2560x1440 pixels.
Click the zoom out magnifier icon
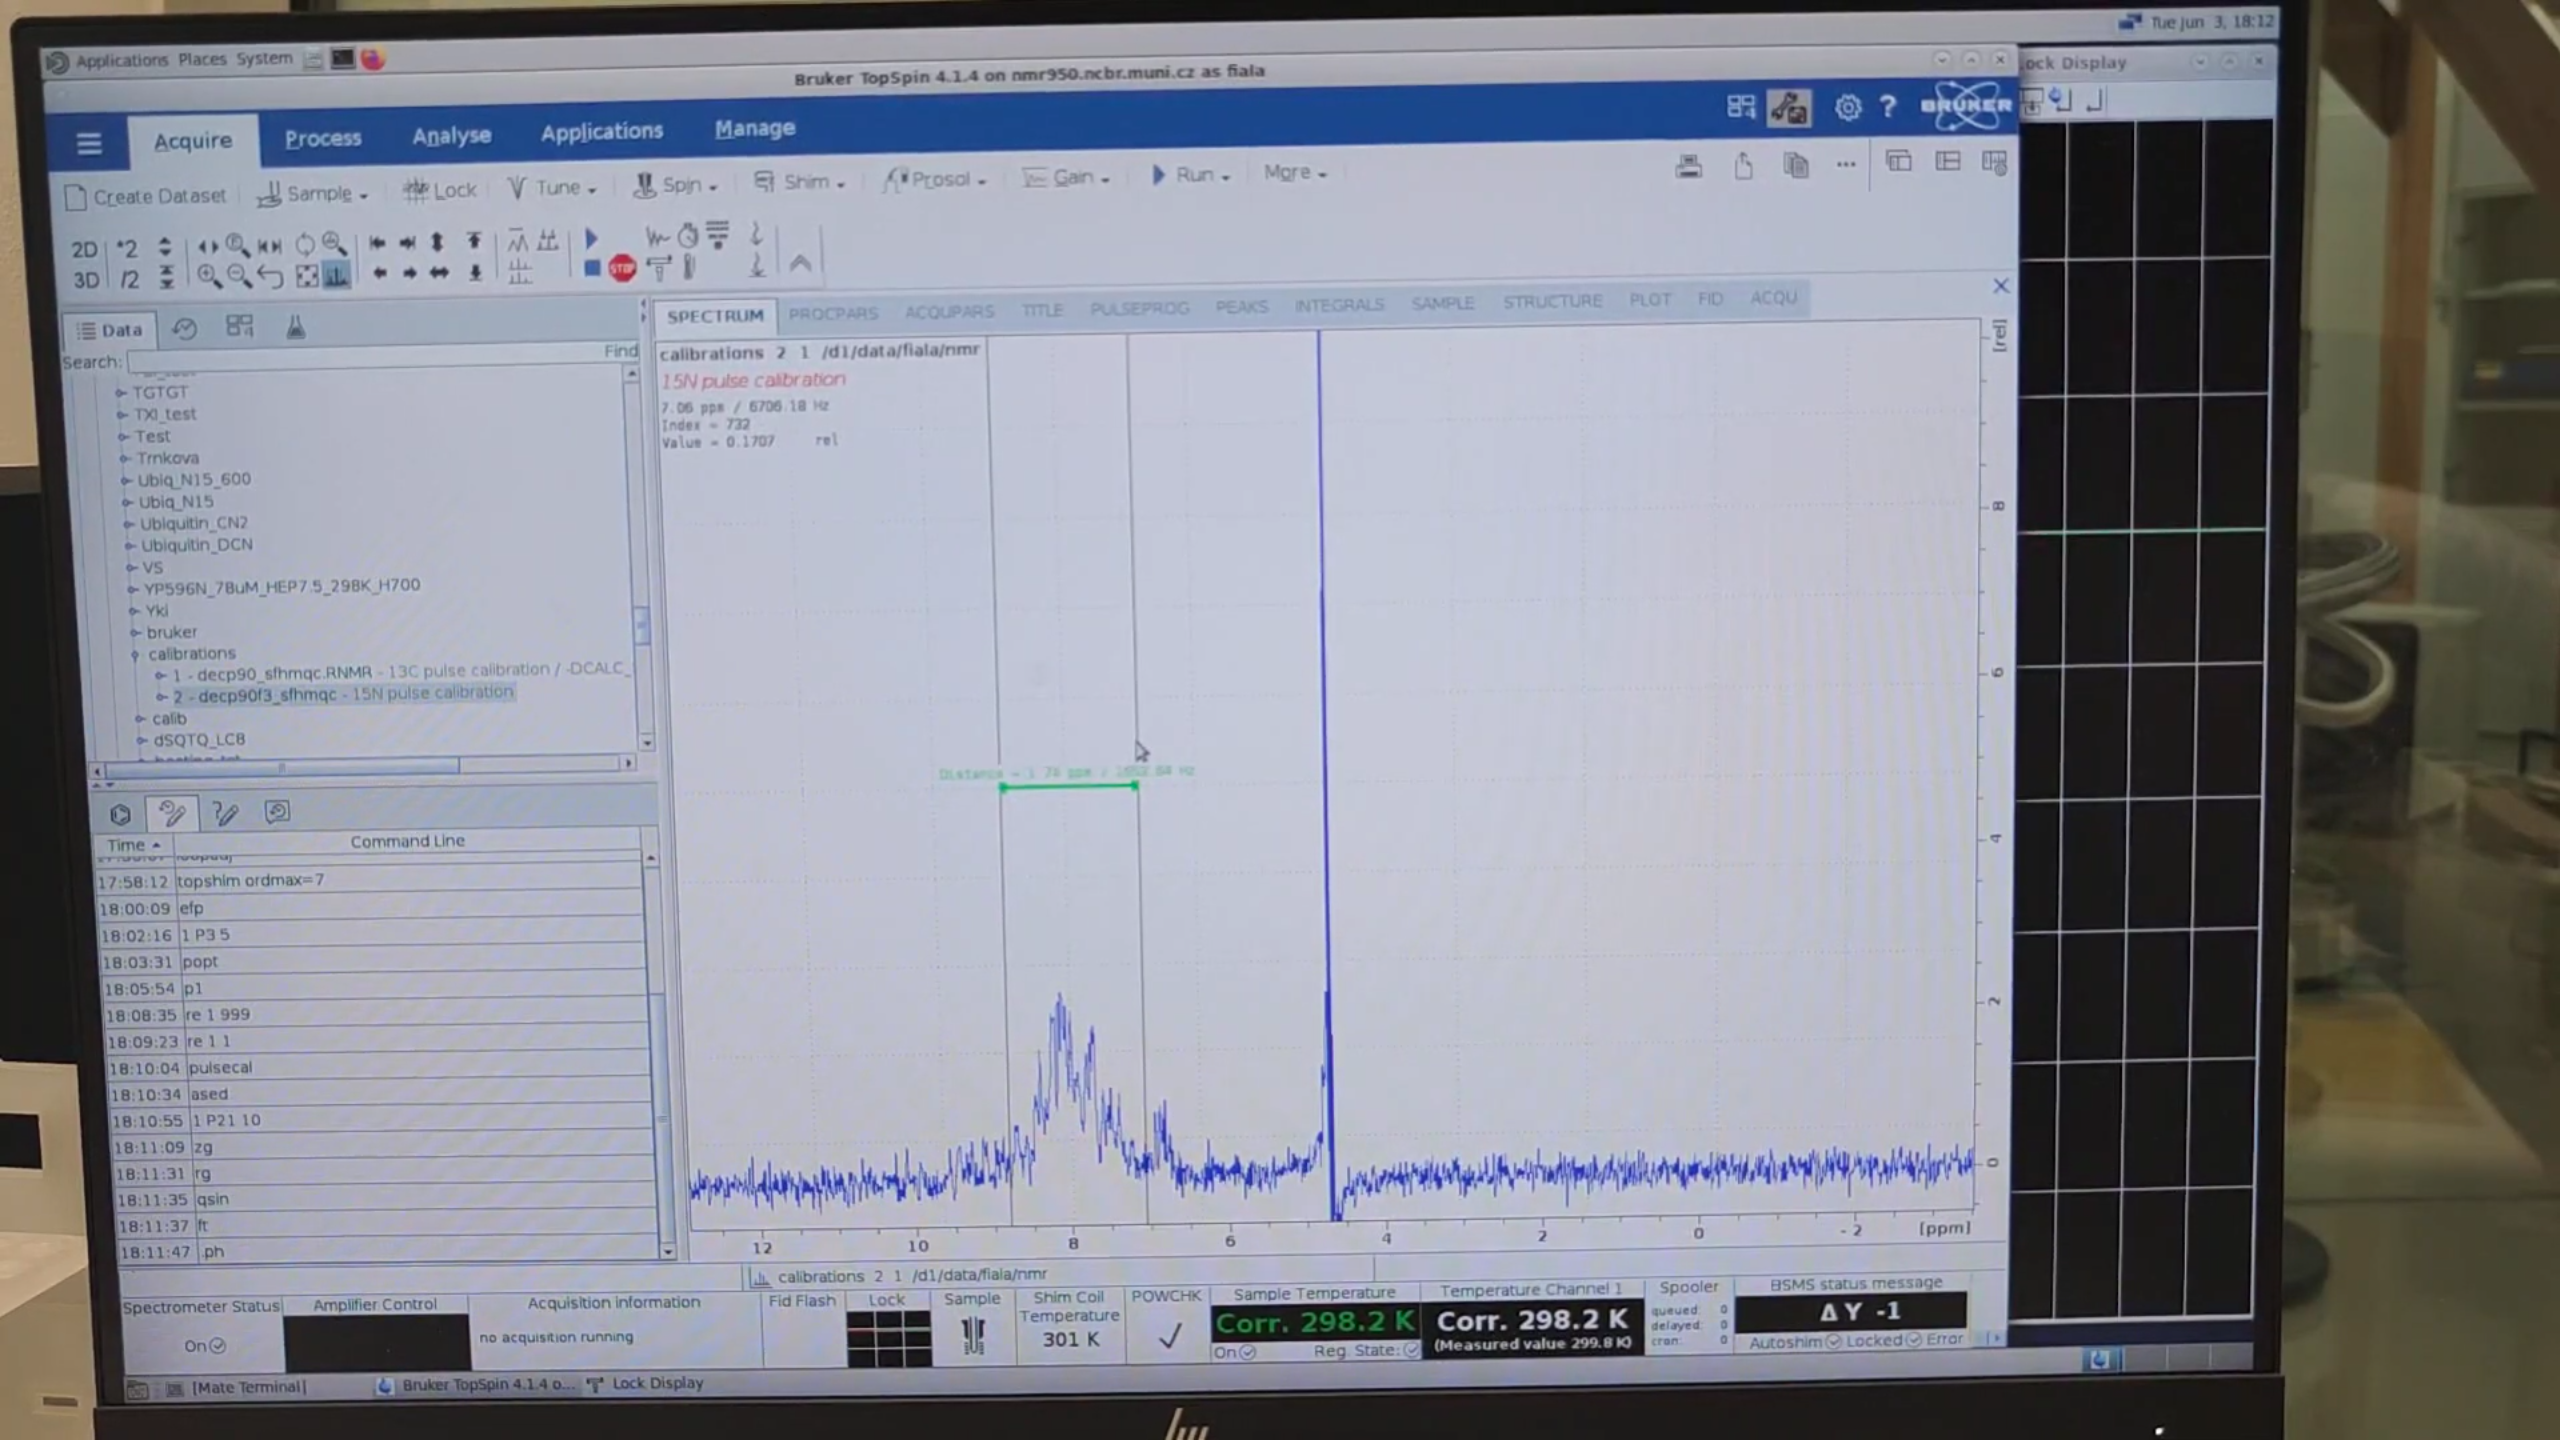coord(238,276)
